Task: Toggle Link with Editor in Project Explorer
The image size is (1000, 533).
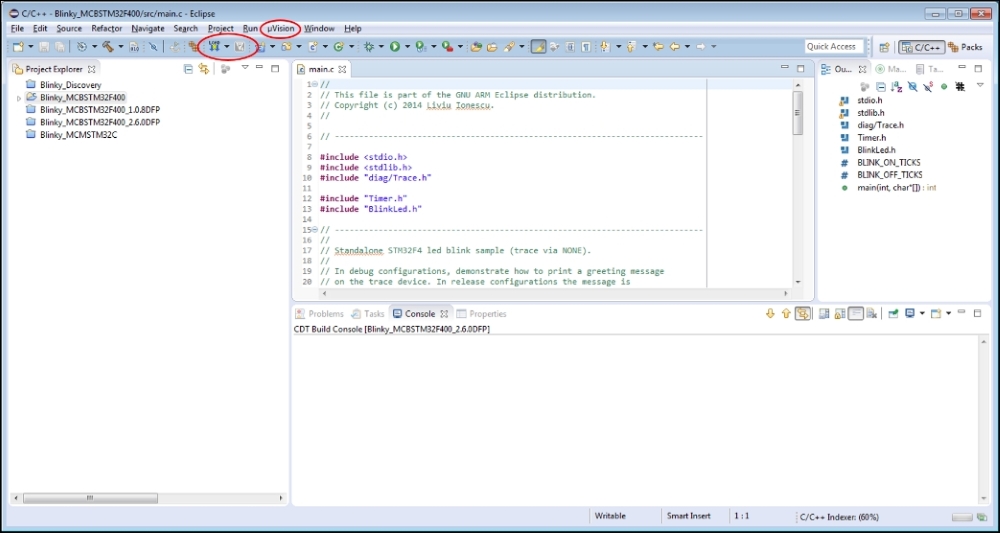Action: (x=204, y=69)
